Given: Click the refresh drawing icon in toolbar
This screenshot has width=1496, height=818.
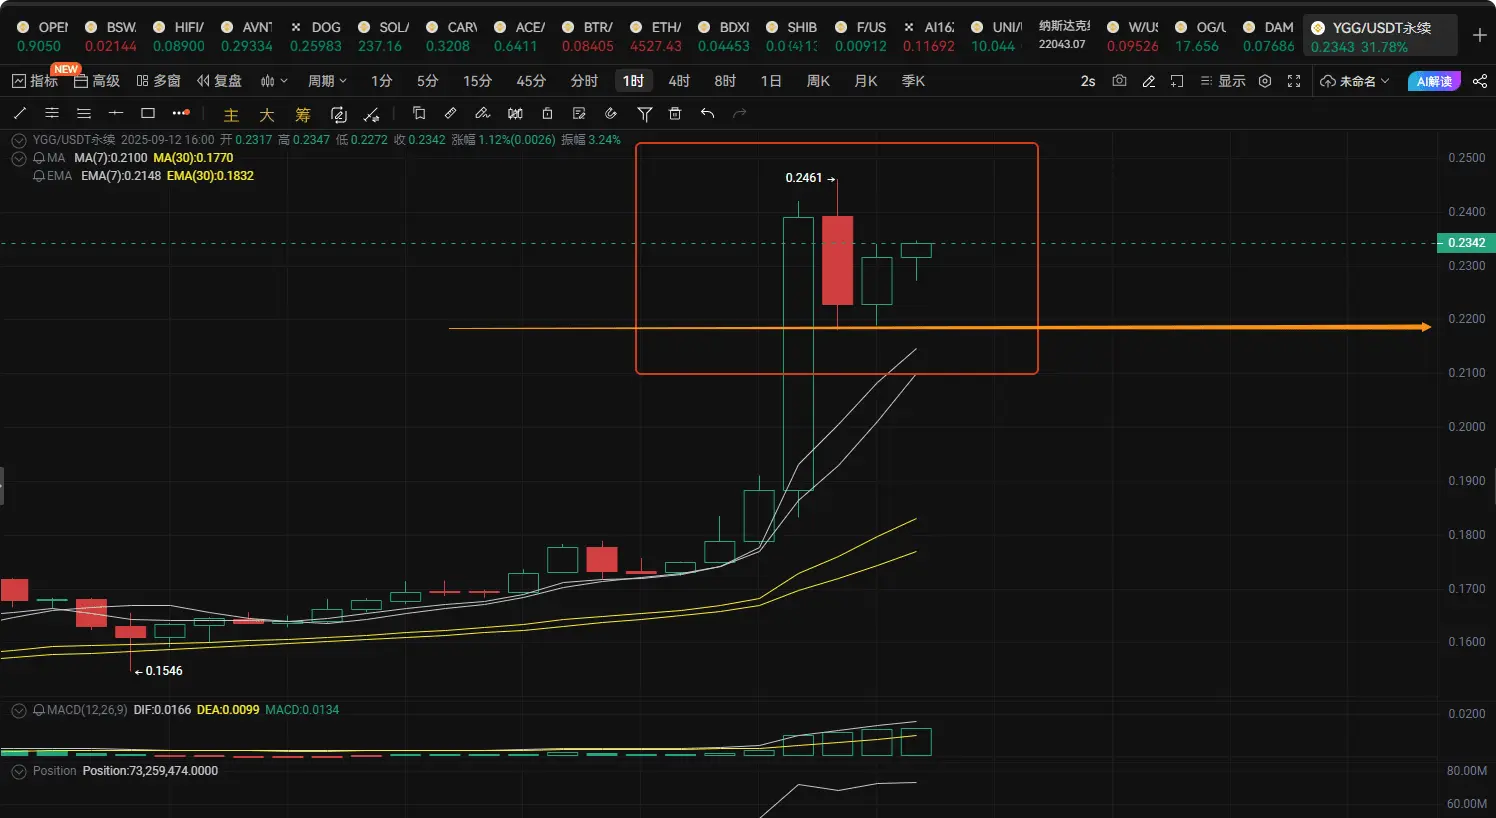Looking at the screenshot, I should pos(339,115).
